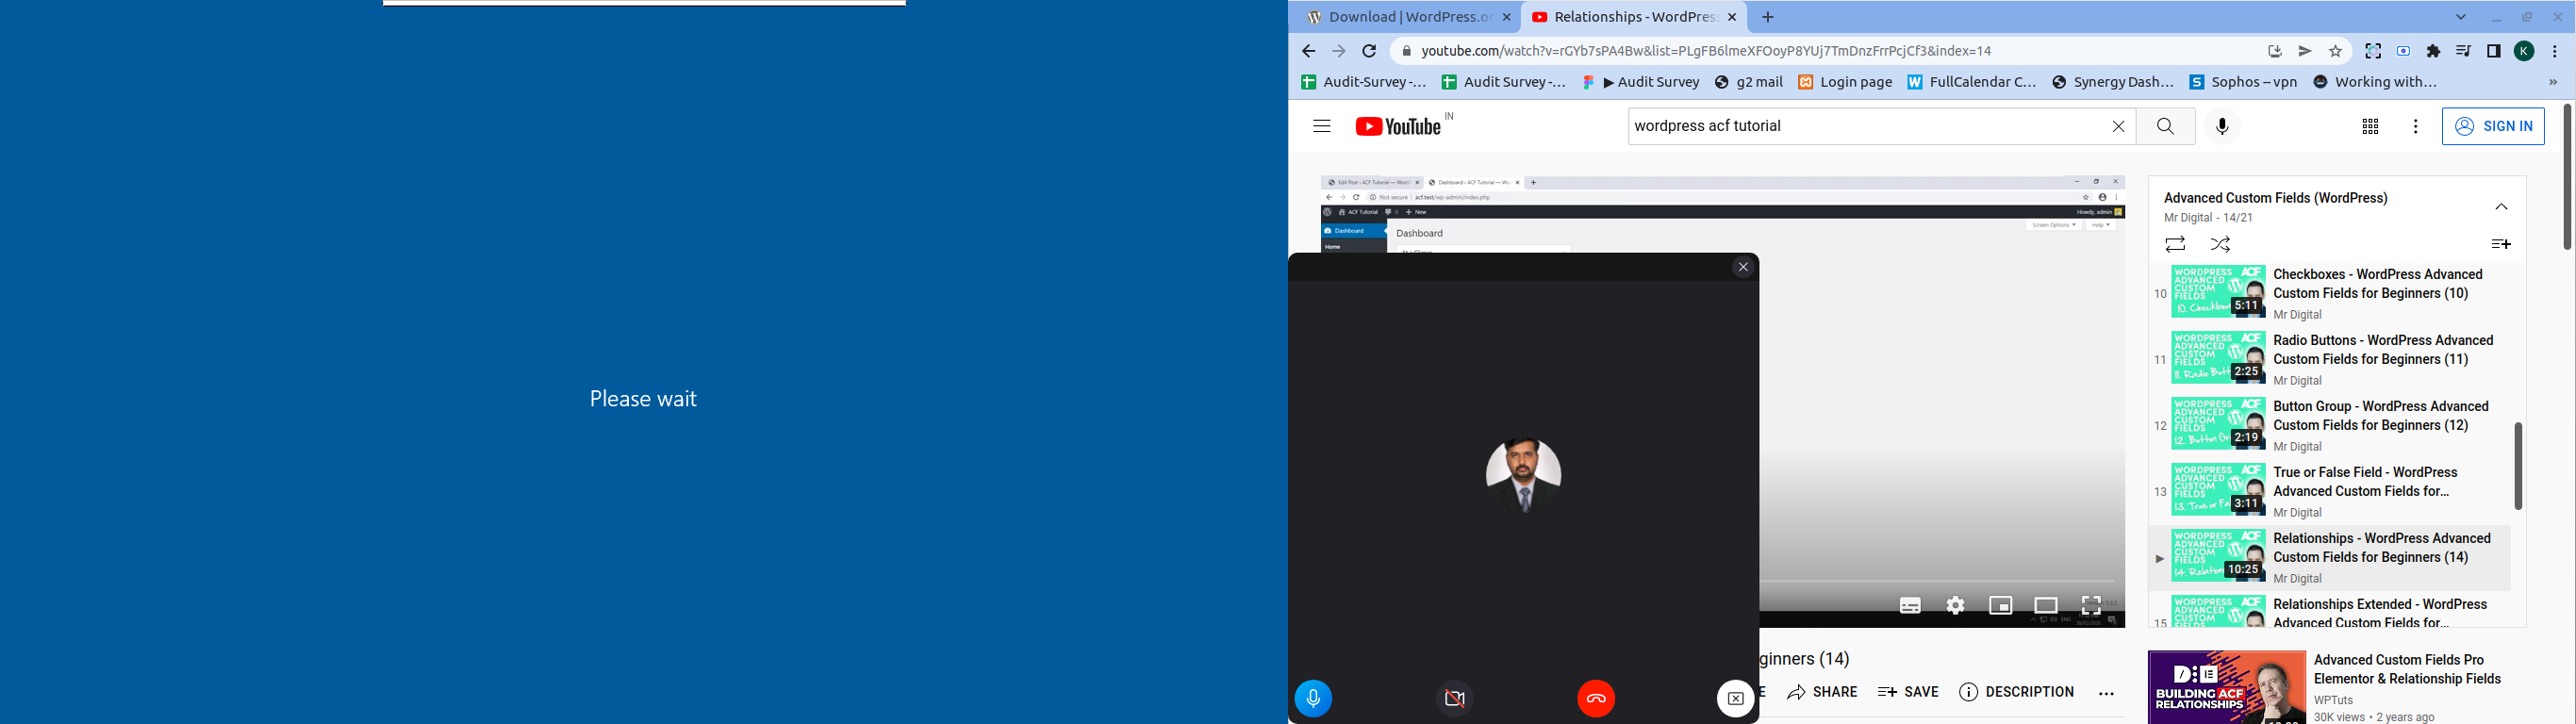
Task: Open the YouTube hamburger guide menu
Action: [1321, 126]
